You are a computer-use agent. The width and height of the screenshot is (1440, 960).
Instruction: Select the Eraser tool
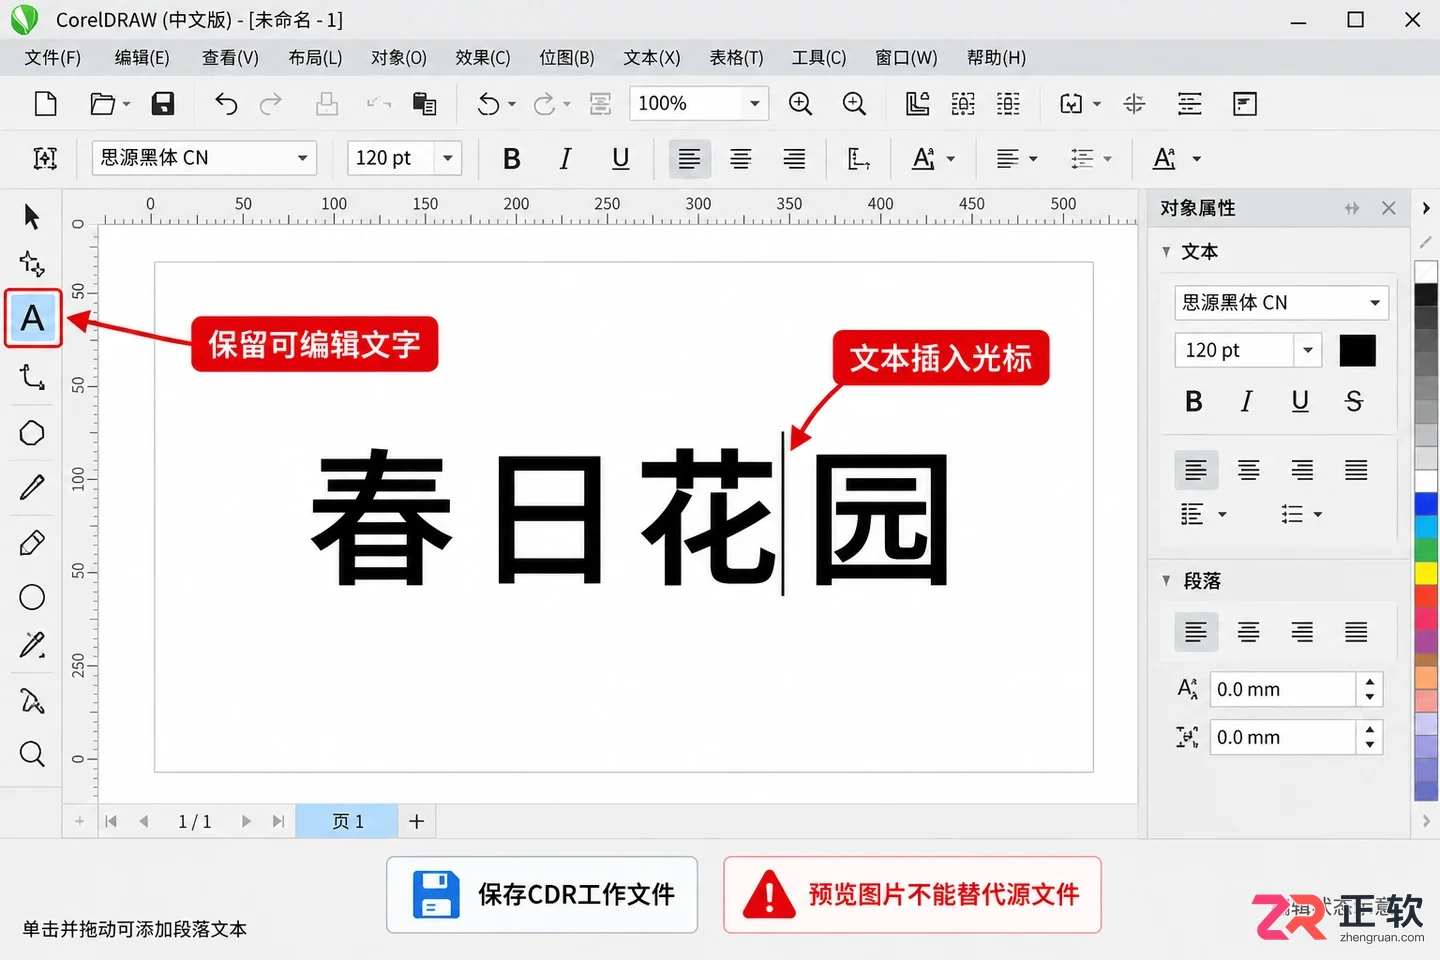(x=32, y=543)
